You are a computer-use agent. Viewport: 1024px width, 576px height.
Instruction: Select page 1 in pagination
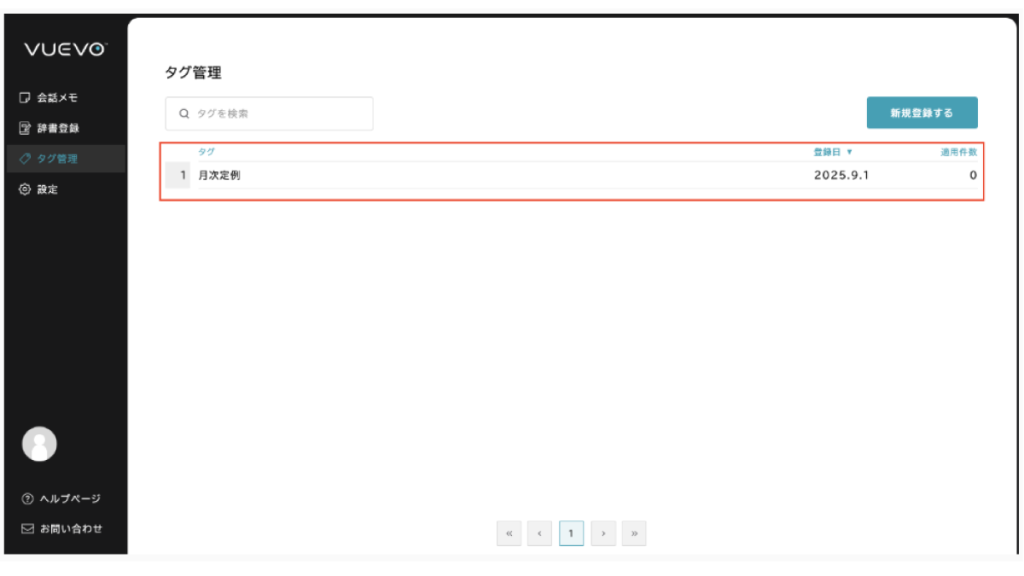coord(571,534)
